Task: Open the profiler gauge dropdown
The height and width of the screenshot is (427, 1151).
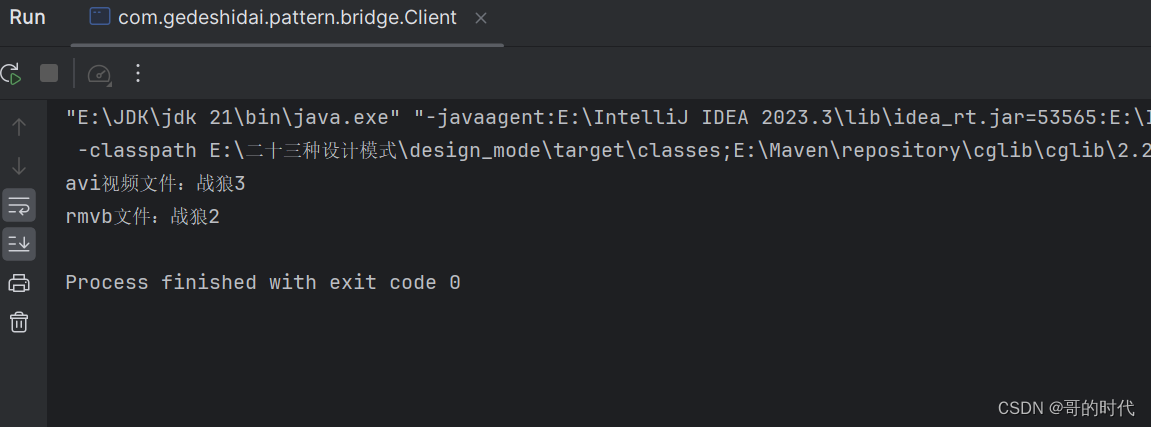Action: 98,73
